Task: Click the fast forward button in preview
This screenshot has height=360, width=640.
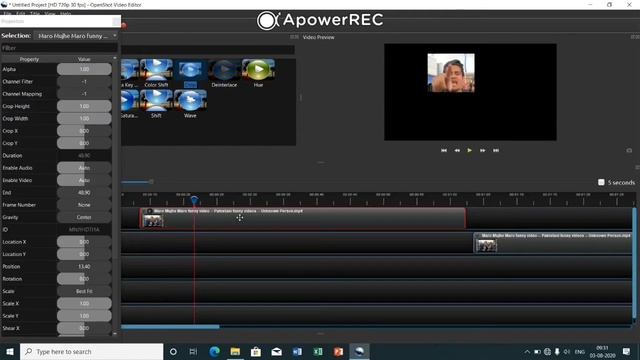Action: click(482, 150)
